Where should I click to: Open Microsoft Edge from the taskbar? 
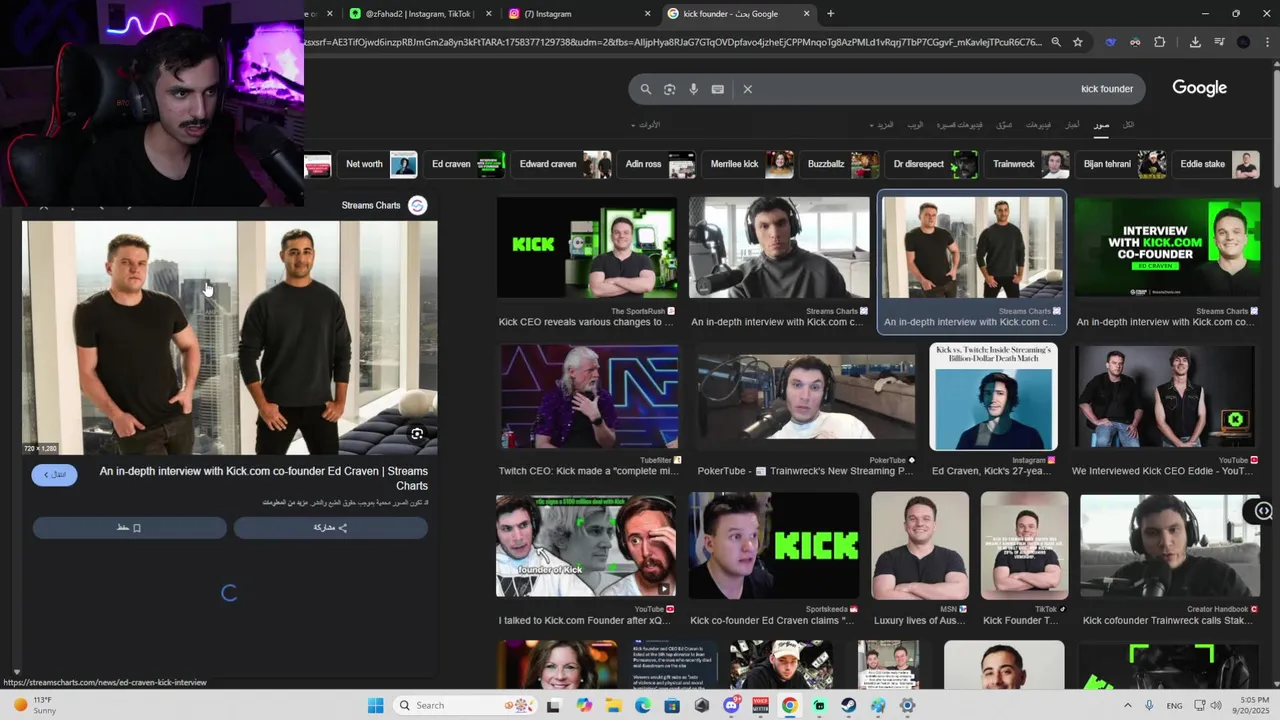[x=643, y=705]
